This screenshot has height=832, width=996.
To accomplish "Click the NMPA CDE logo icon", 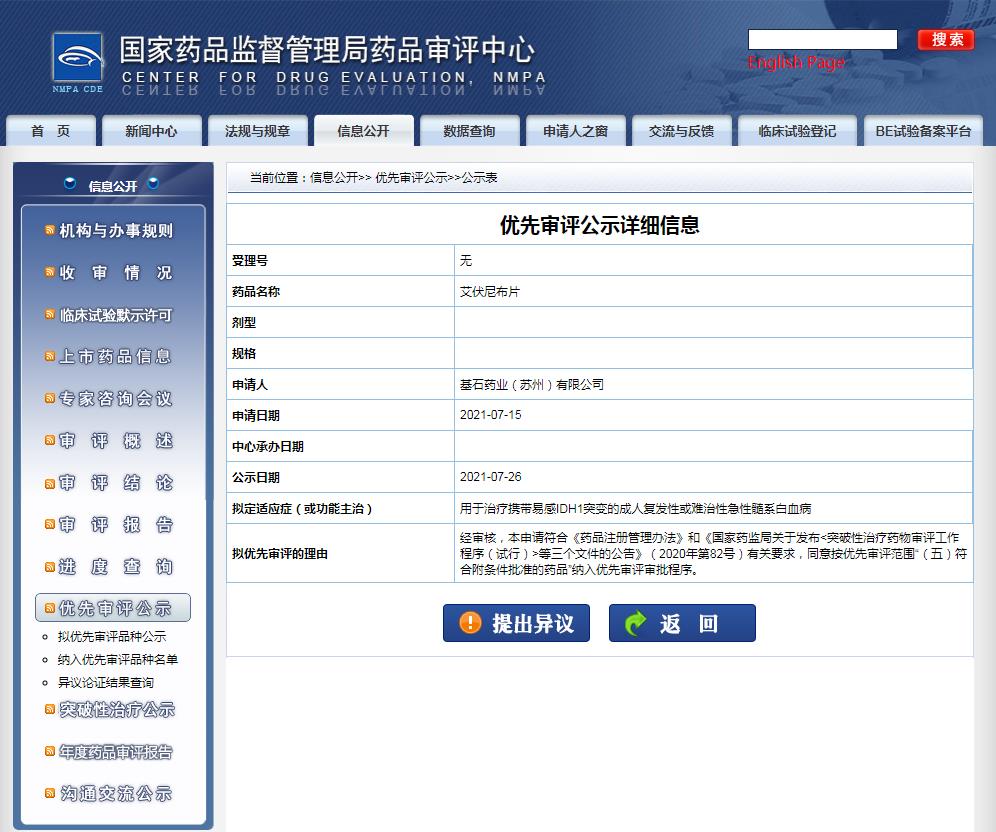I will pos(78,62).
